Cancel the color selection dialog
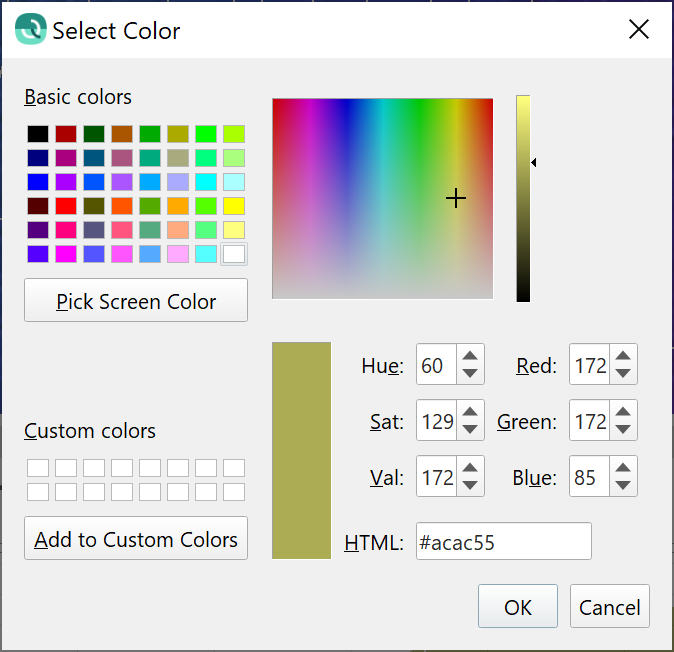The height and width of the screenshot is (652, 674). point(609,607)
